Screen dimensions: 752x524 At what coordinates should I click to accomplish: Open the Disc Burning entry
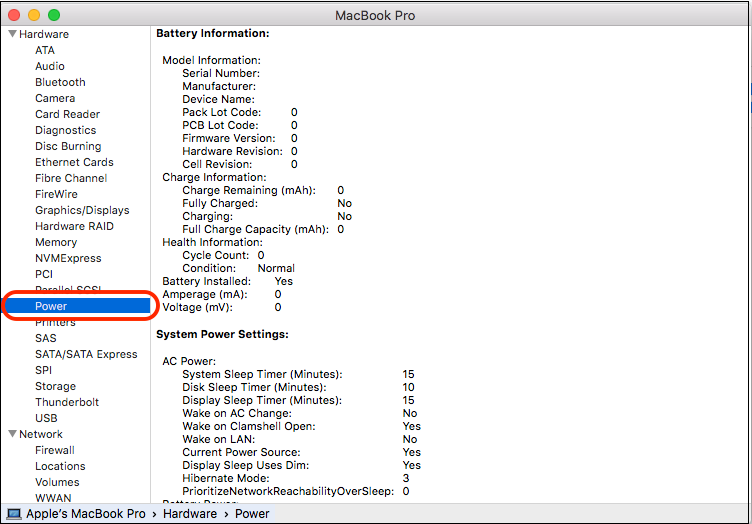tap(68, 146)
